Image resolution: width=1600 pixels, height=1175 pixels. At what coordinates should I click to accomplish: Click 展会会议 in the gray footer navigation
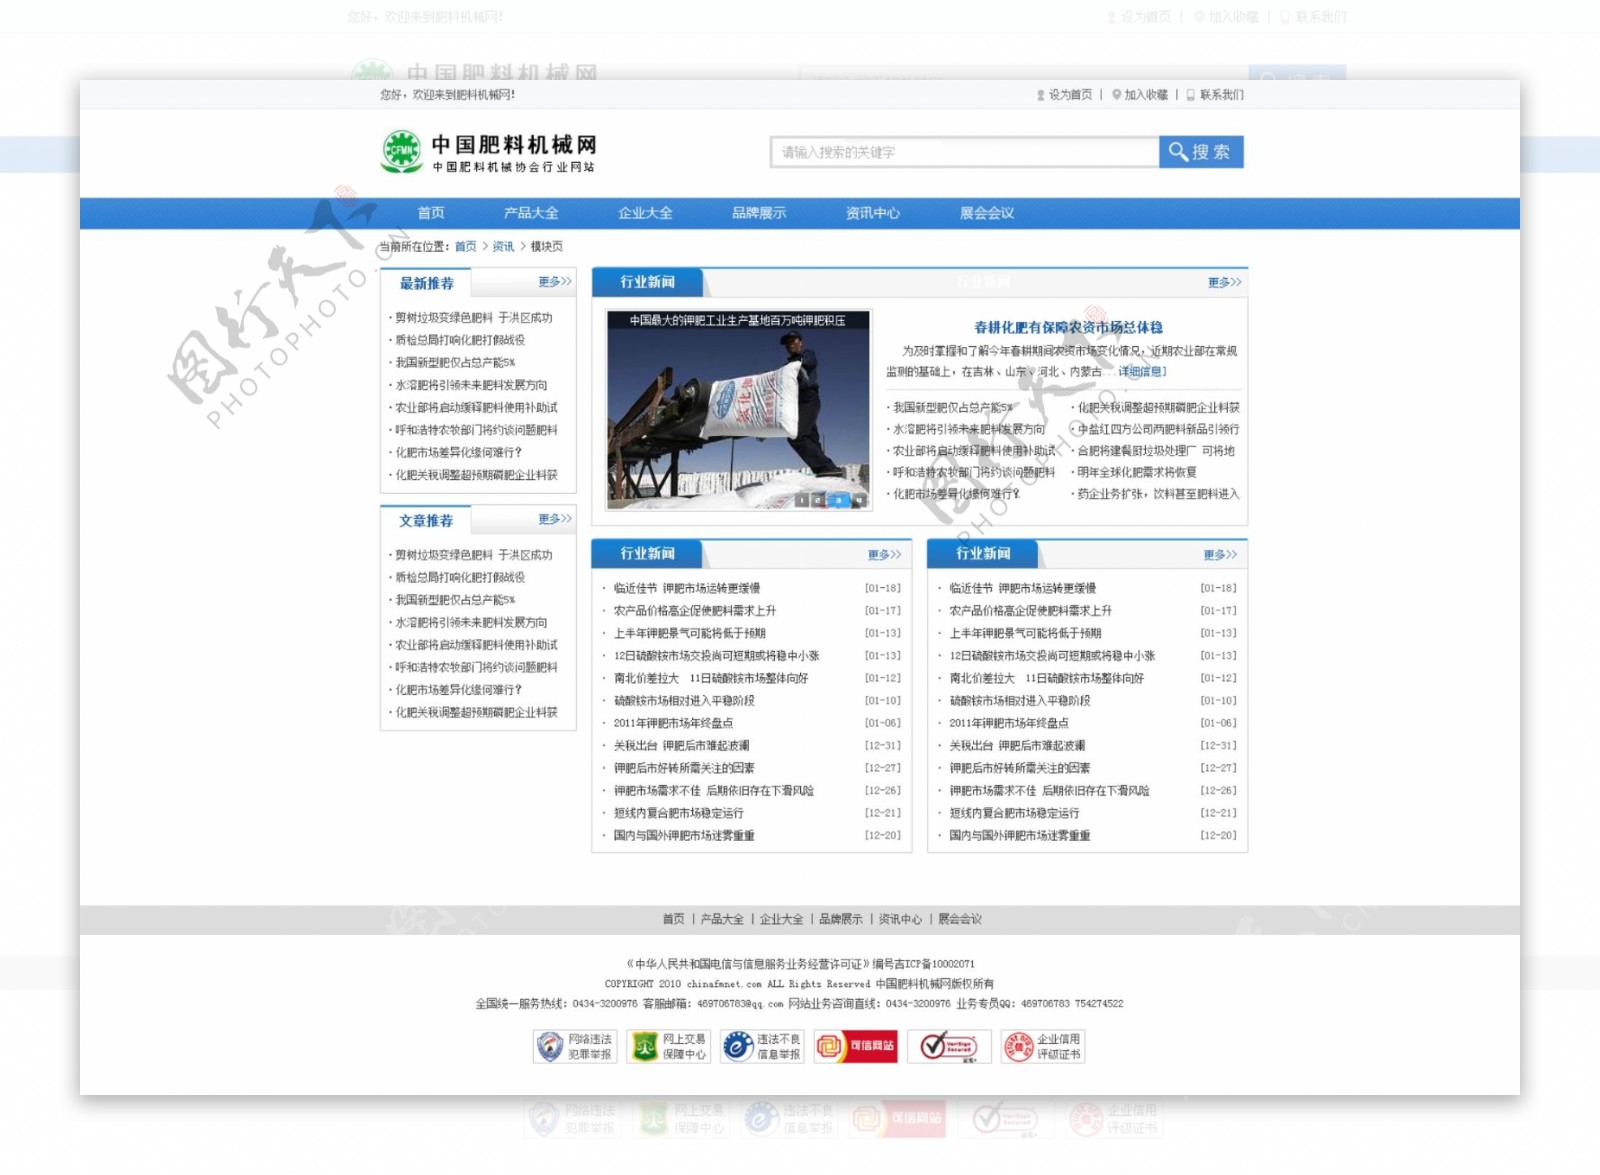(x=960, y=919)
